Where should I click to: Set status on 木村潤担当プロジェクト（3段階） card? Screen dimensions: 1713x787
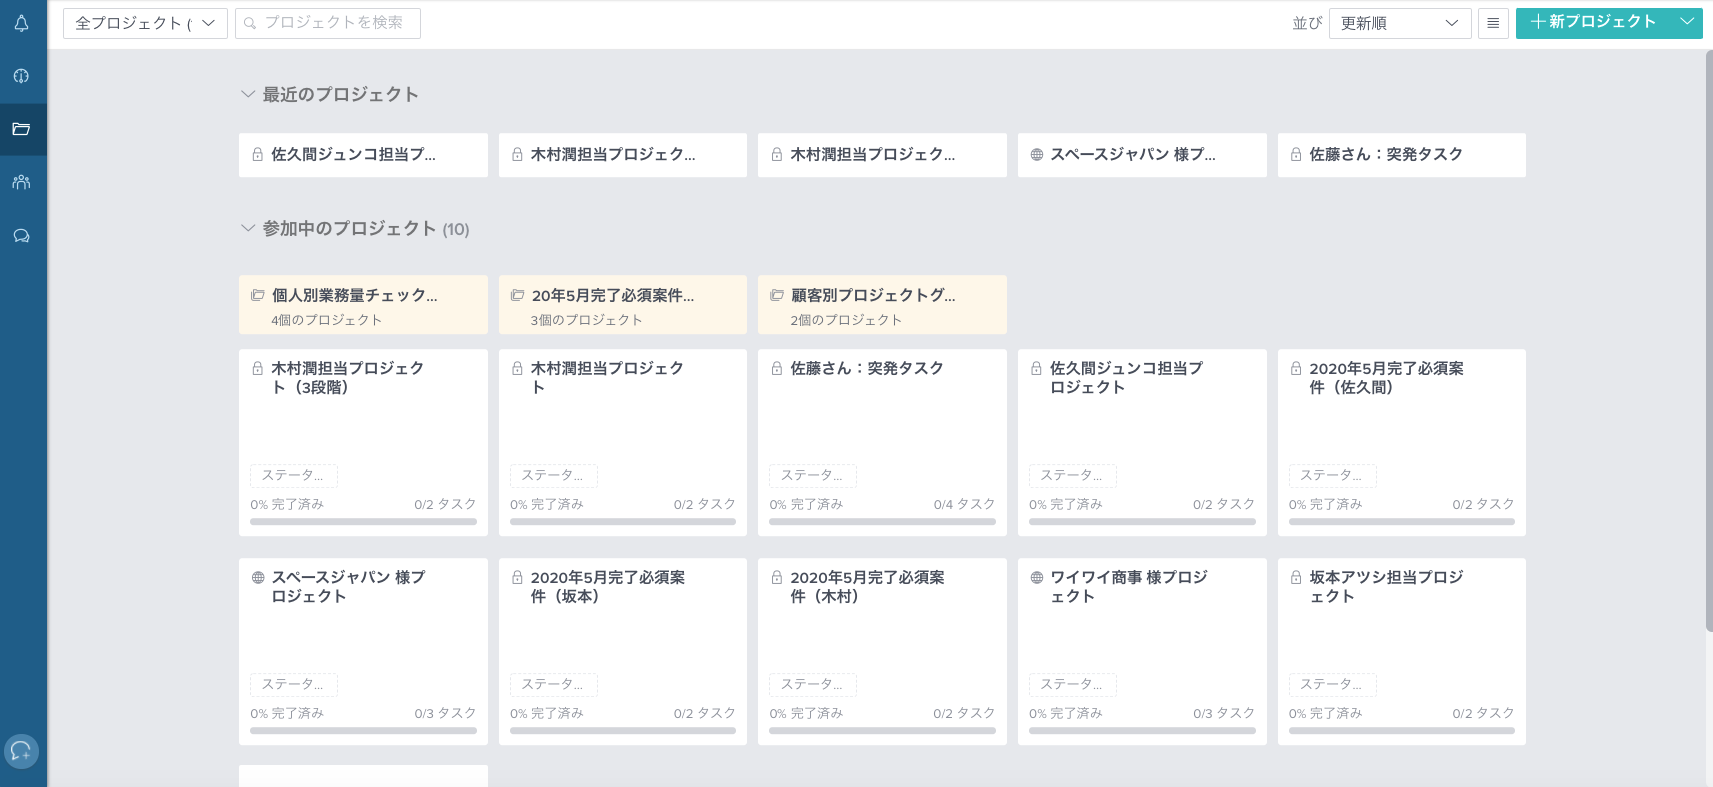pyautogui.click(x=293, y=476)
